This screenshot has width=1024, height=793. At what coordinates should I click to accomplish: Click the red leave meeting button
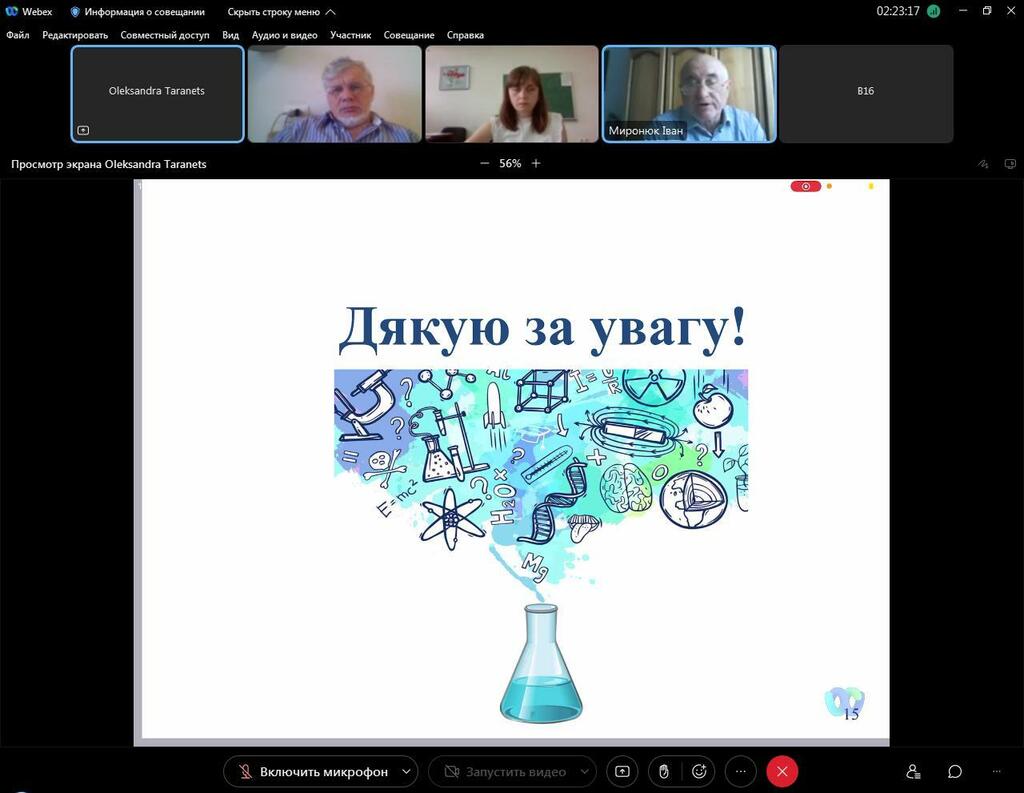782,771
